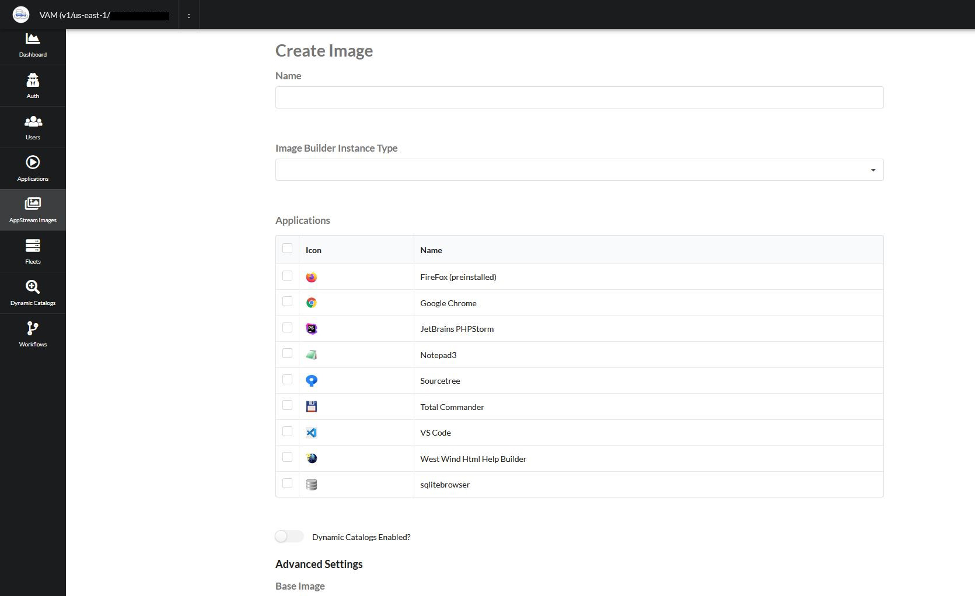Select the Workflows sidebar icon
Image resolution: width=977 pixels, height=597 pixels.
(x=33, y=333)
